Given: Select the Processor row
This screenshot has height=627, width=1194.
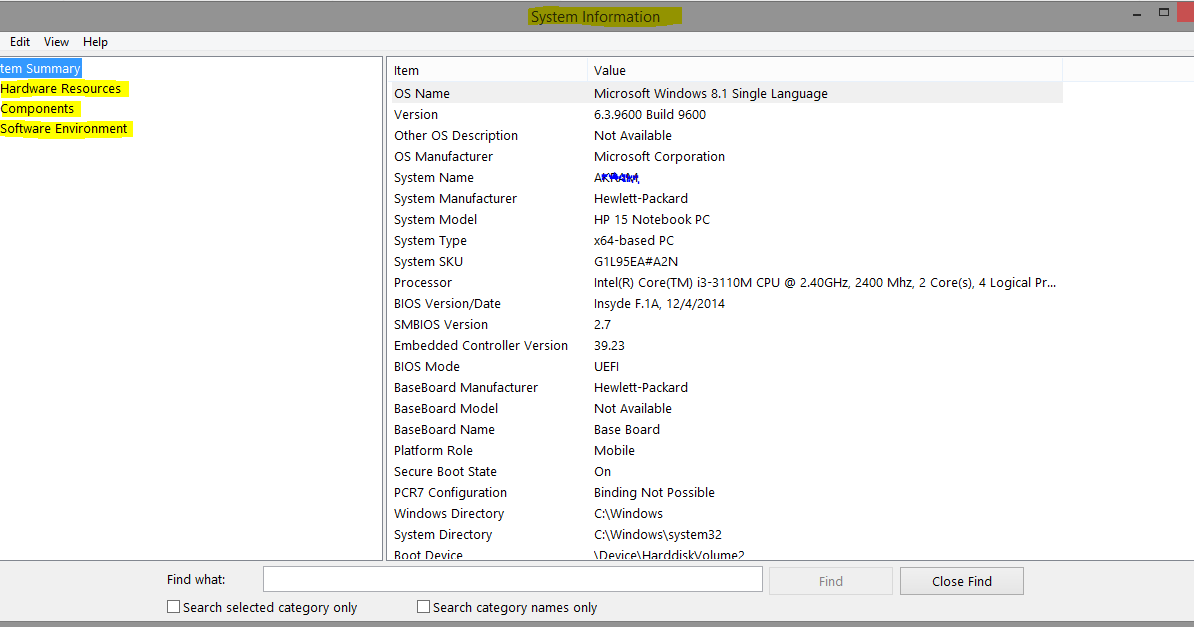Looking at the screenshot, I should tap(725, 283).
